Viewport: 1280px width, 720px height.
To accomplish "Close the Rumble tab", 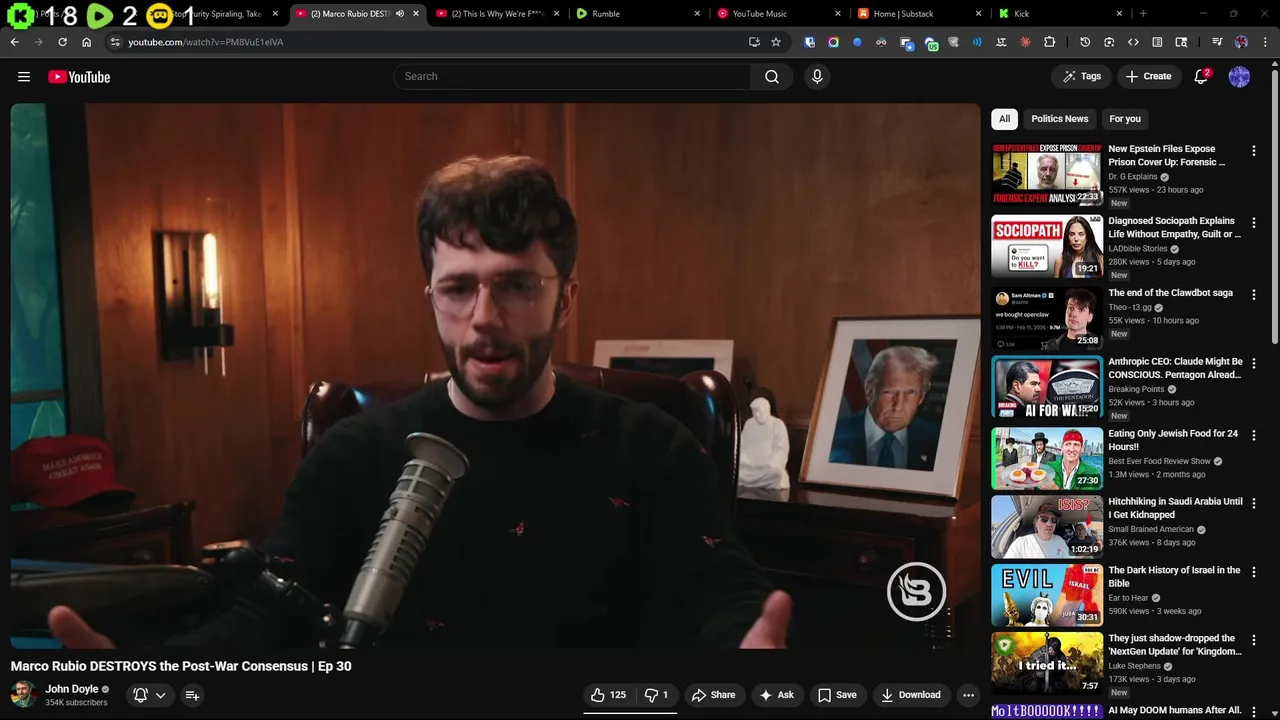I will (x=697, y=14).
